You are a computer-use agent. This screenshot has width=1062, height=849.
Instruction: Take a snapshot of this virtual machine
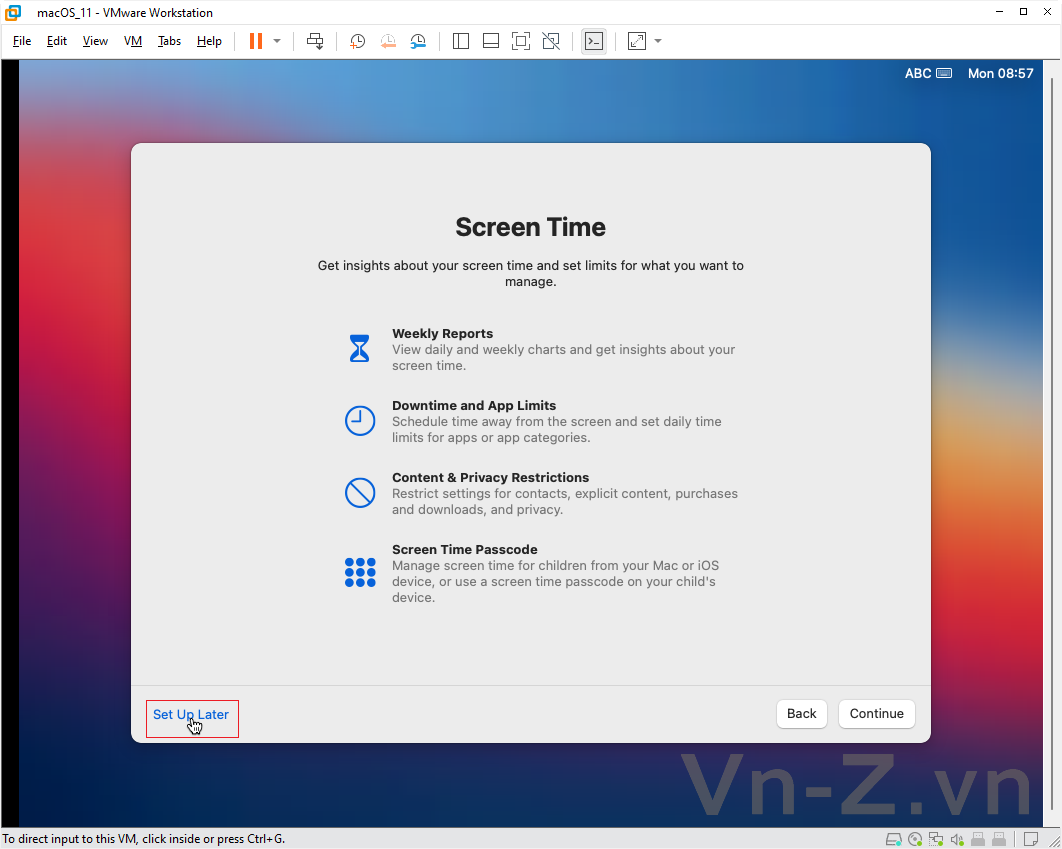click(357, 41)
